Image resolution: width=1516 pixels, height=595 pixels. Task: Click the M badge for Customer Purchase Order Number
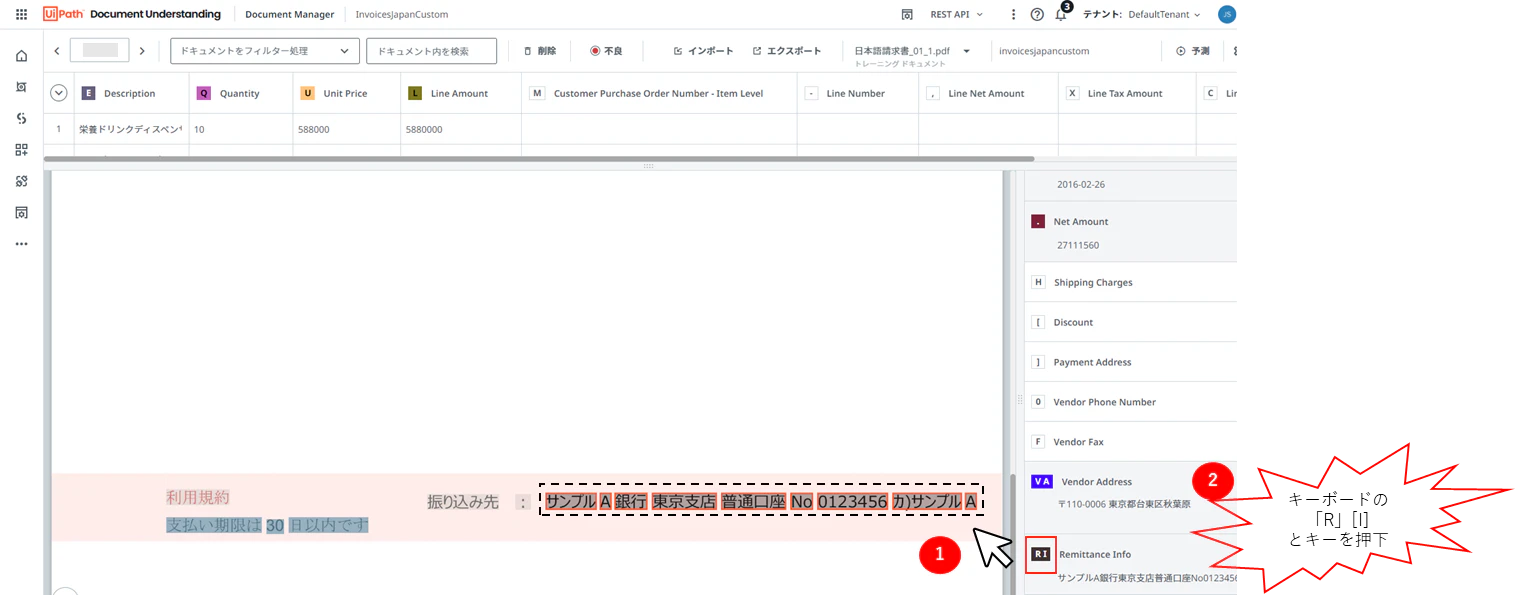[537, 93]
